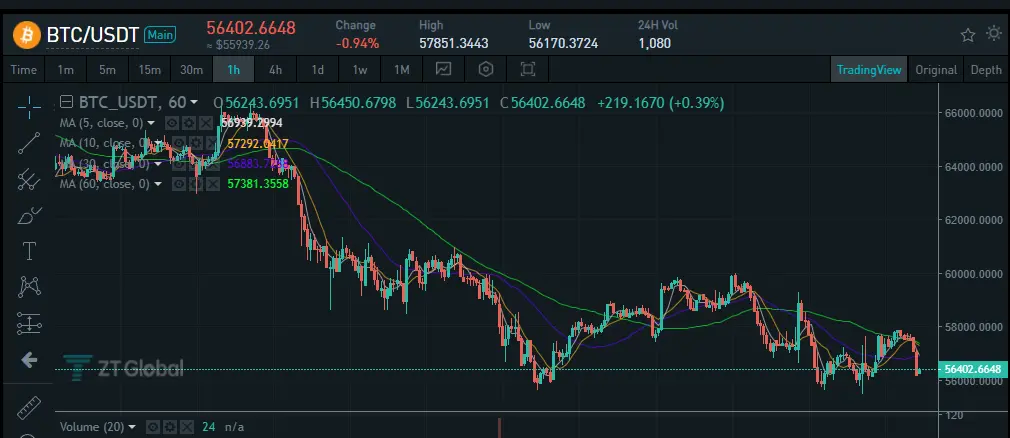Select the crosshair cursor tool
1010x438 pixels.
(x=29, y=107)
